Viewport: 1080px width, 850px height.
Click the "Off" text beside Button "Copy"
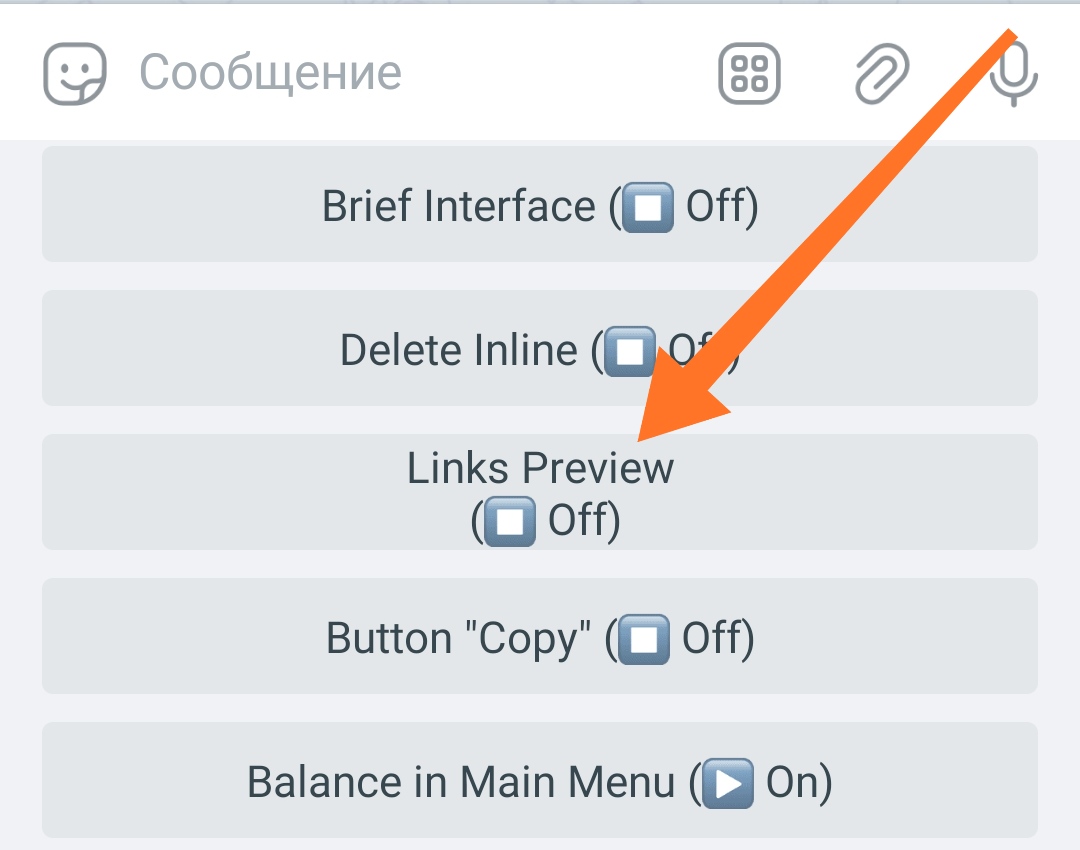tap(712, 637)
